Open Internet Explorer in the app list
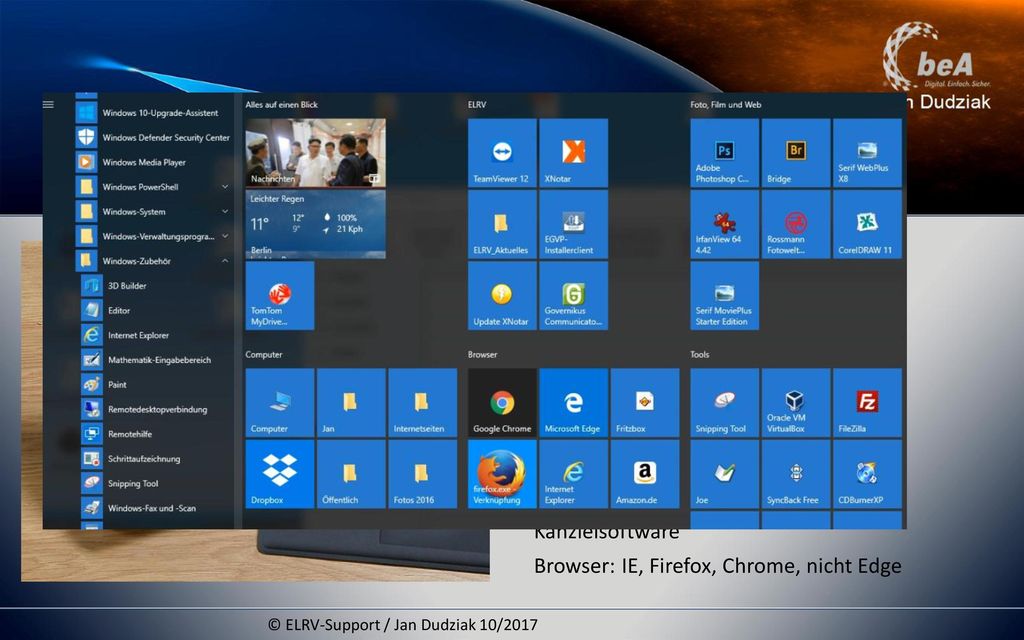This screenshot has height=640, width=1024. (x=157, y=335)
